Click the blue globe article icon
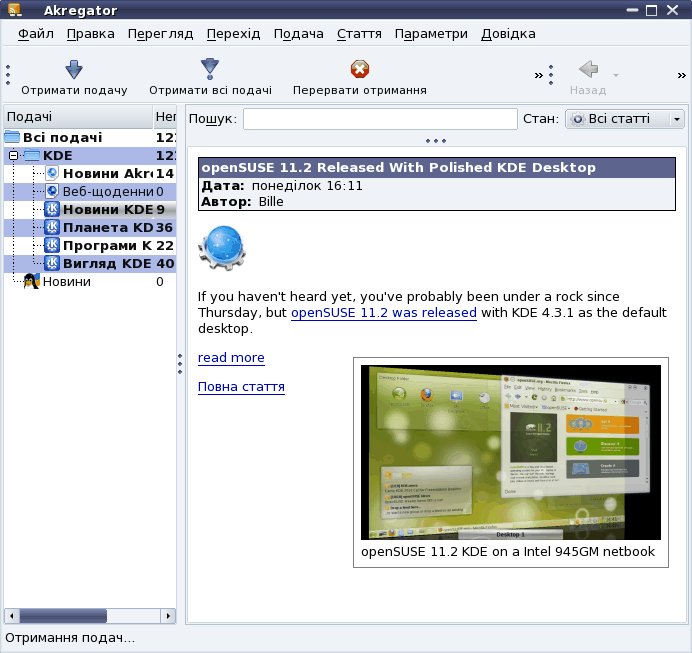The height and width of the screenshot is (653, 692). [x=222, y=248]
